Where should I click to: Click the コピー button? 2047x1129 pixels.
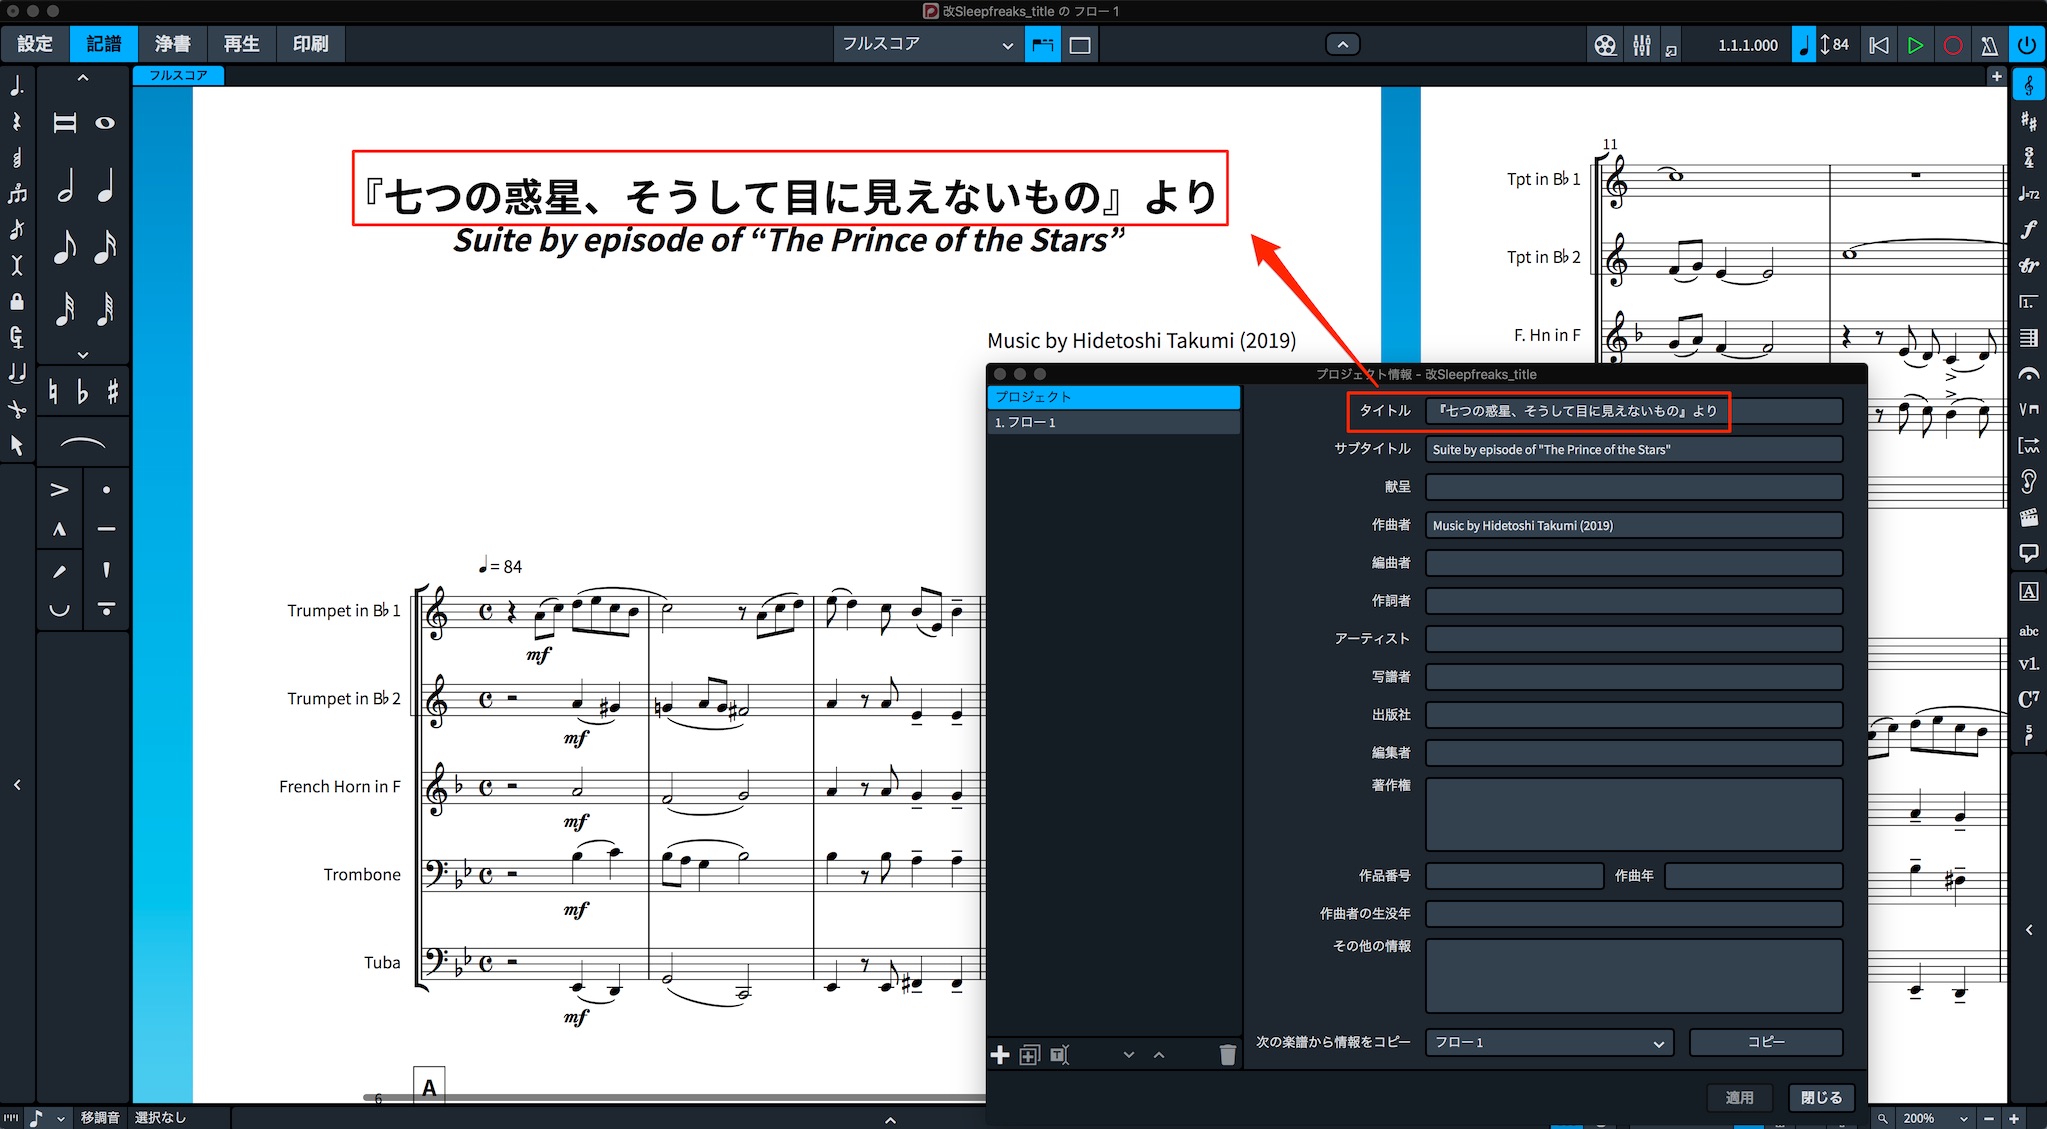[x=1766, y=1042]
